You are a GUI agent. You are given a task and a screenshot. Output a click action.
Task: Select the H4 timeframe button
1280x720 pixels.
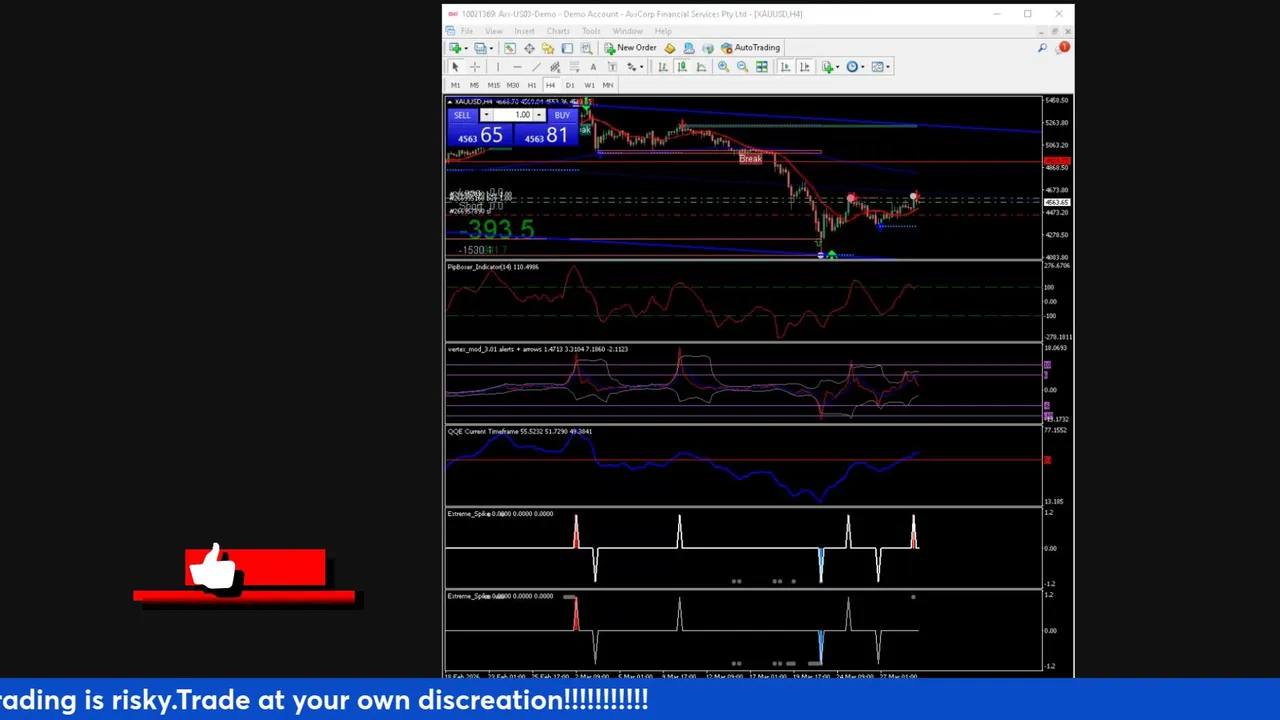coord(550,85)
